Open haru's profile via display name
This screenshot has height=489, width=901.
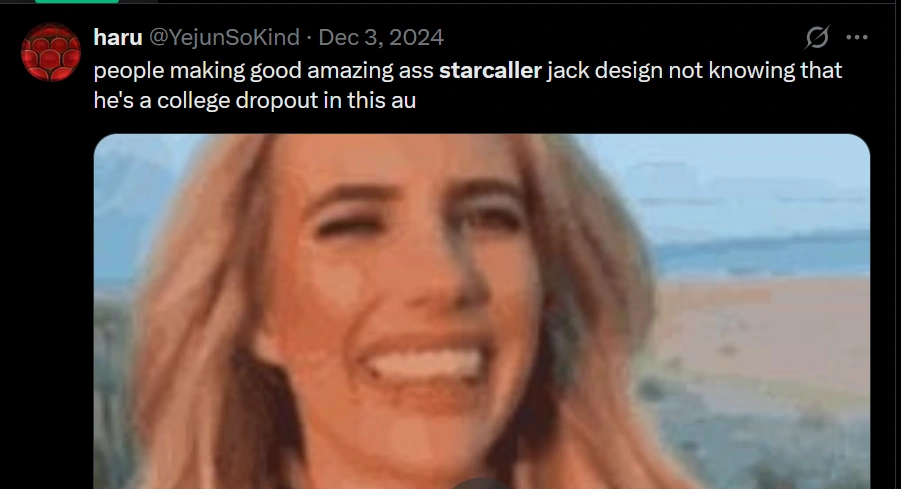118,37
